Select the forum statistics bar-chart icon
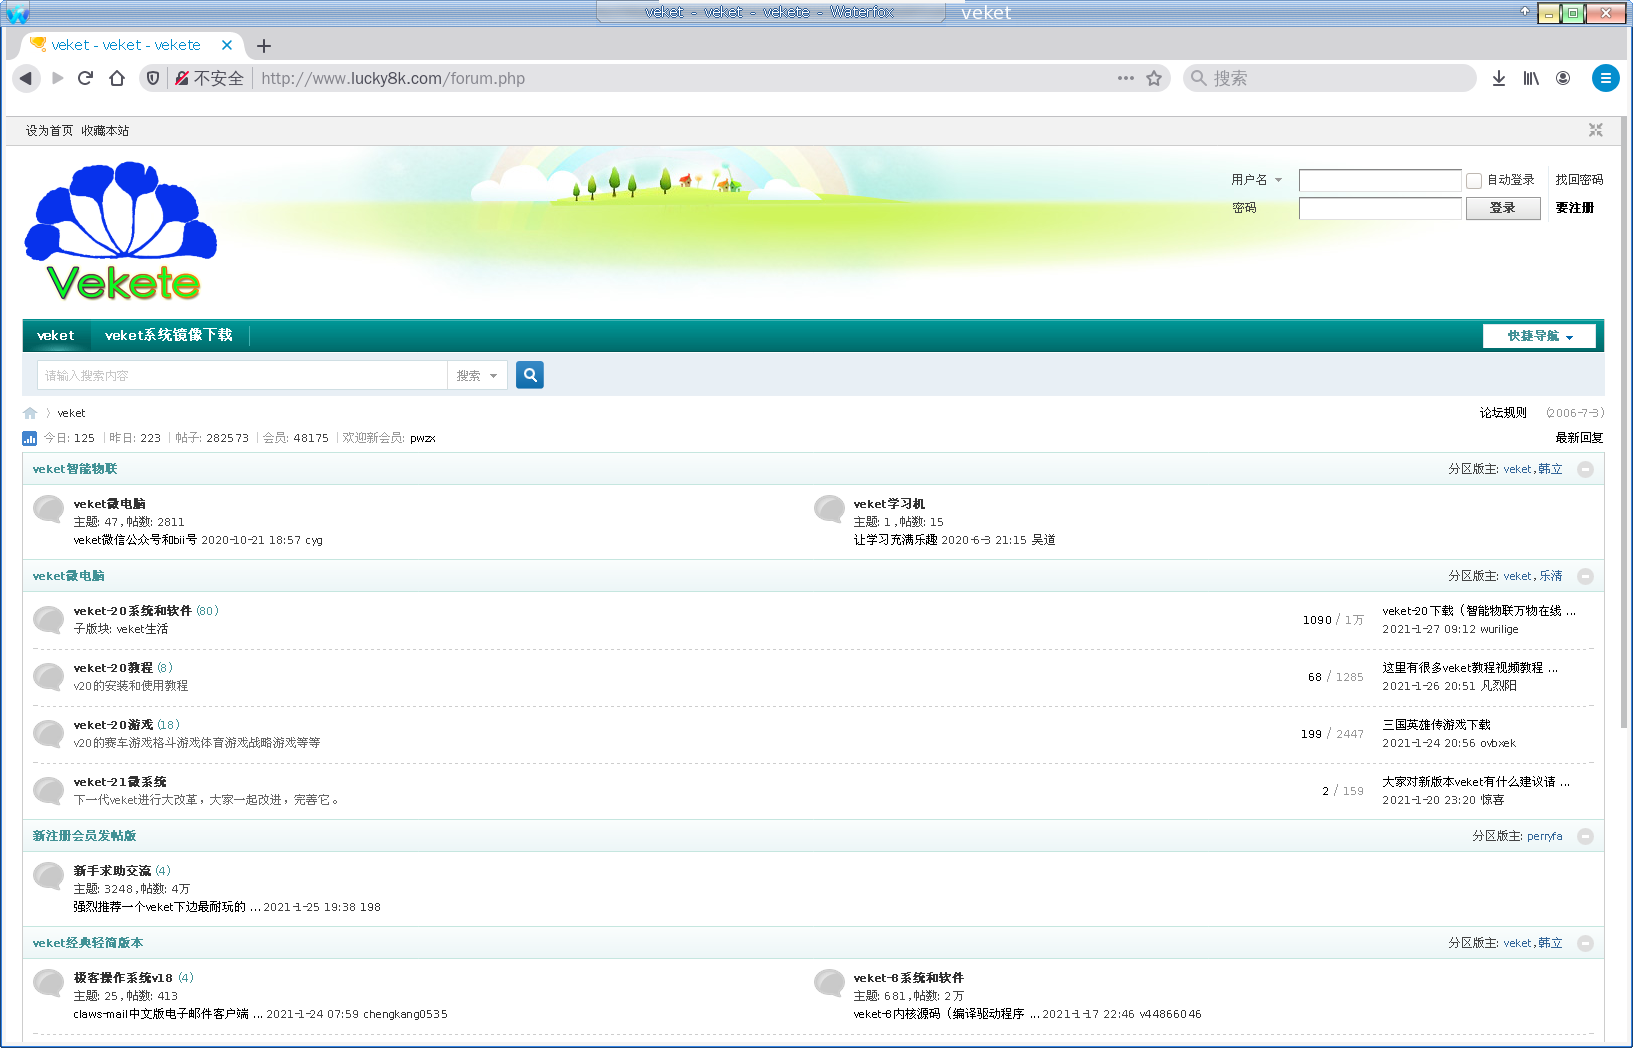Image resolution: width=1633 pixels, height=1048 pixels. coord(29,437)
